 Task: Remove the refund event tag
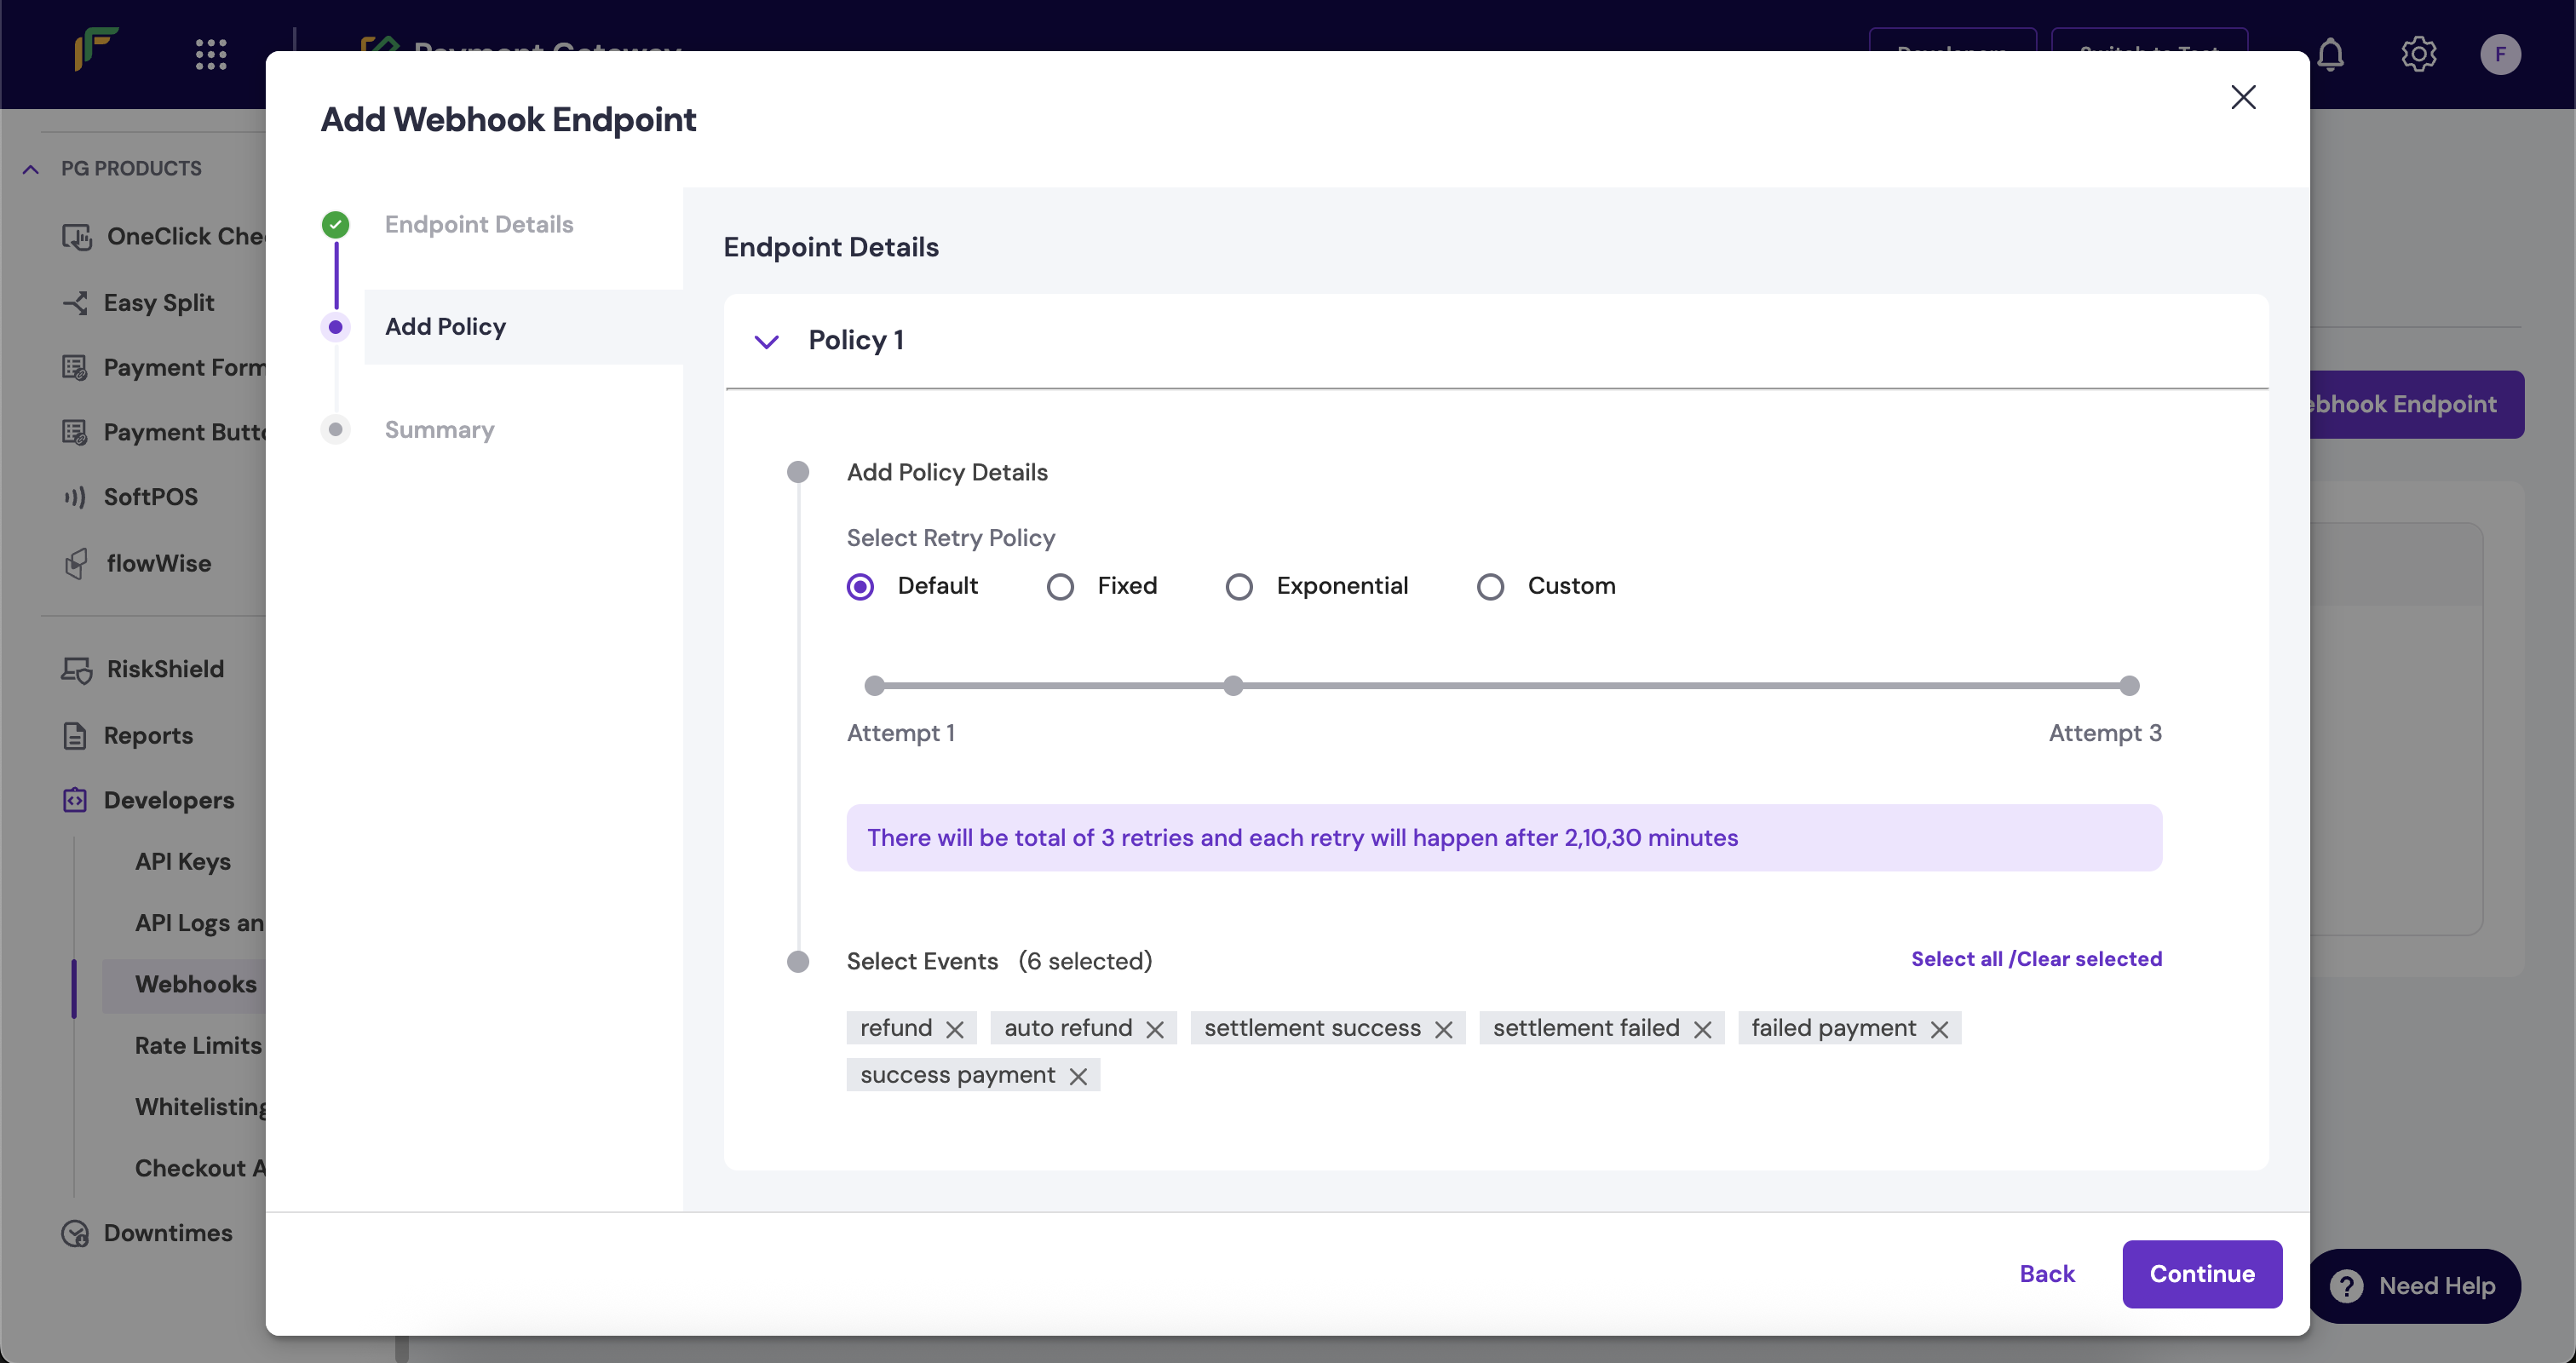(954, 1029)
